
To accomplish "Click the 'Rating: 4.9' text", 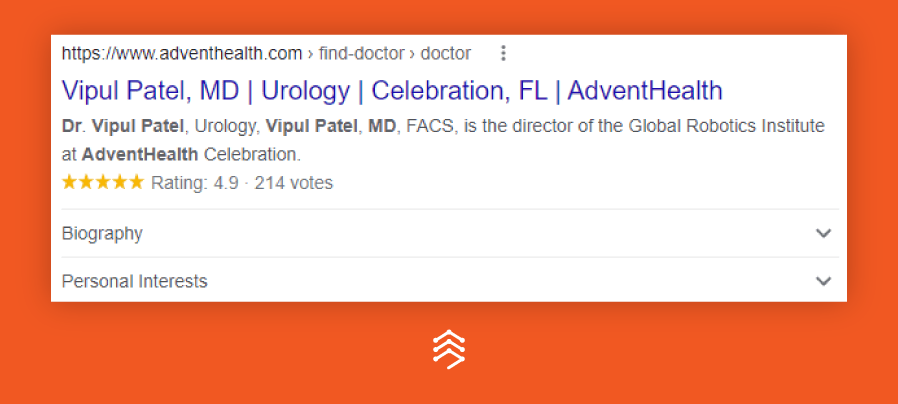I will pyautogui.click(x=195, y=183).
